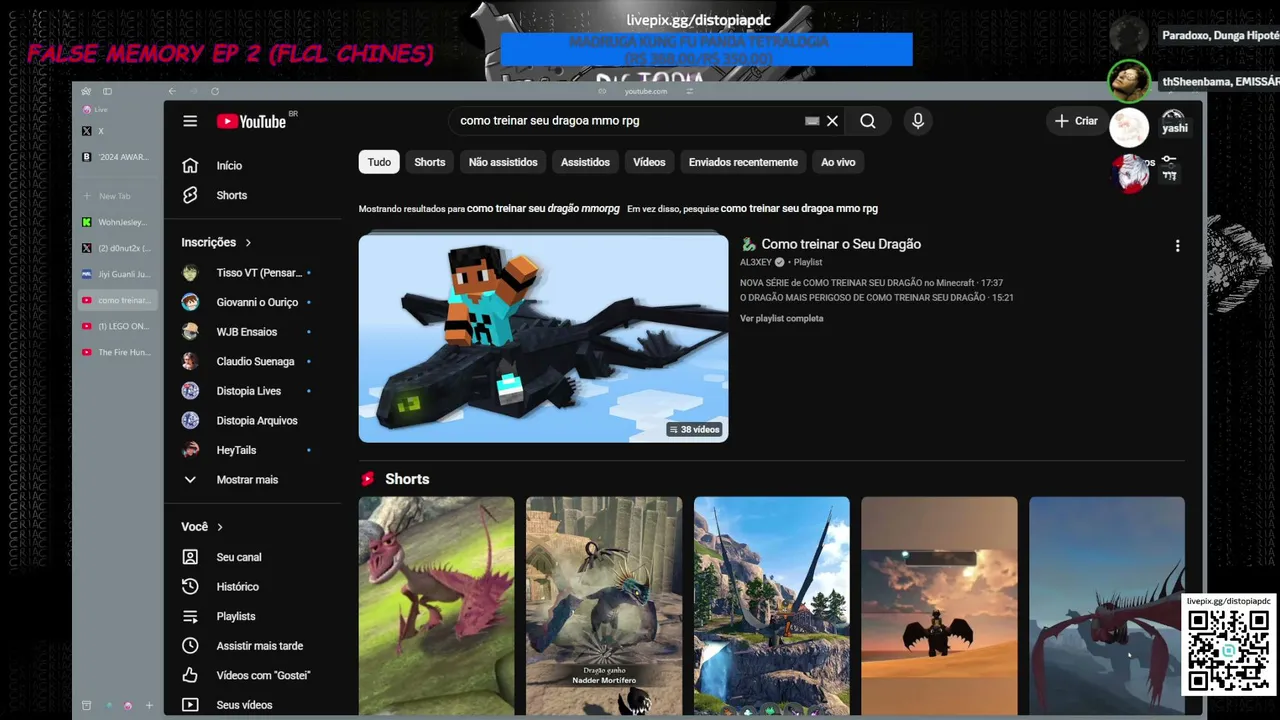Start voice search with the microphone icon
1280x720 pixels.
click(x=918, y=121)
